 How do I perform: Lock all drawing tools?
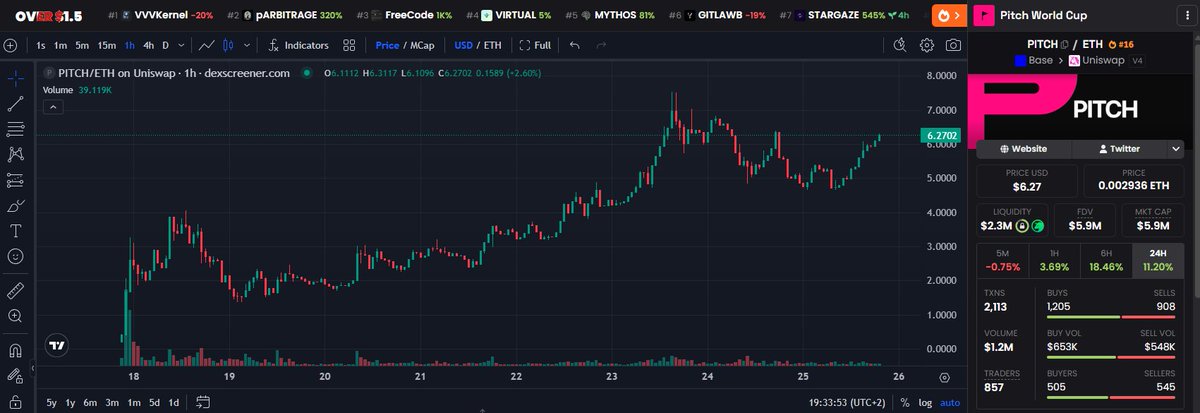click(x=15, y=402)
